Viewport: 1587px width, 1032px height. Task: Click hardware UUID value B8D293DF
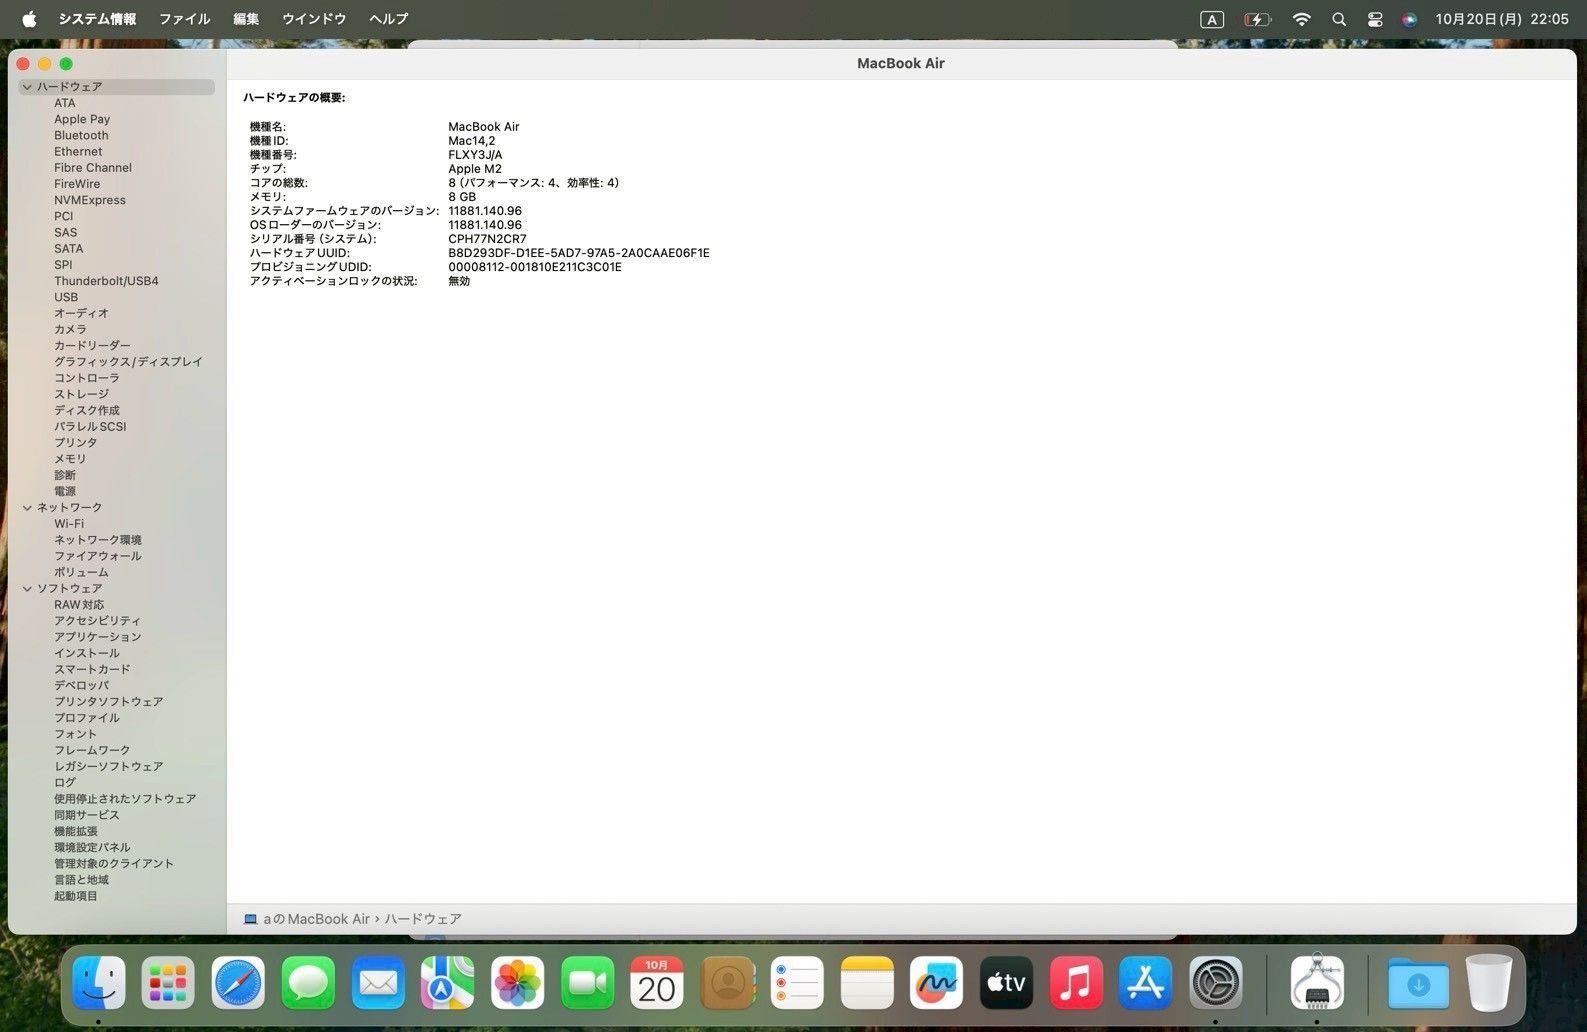click(579, 253)
